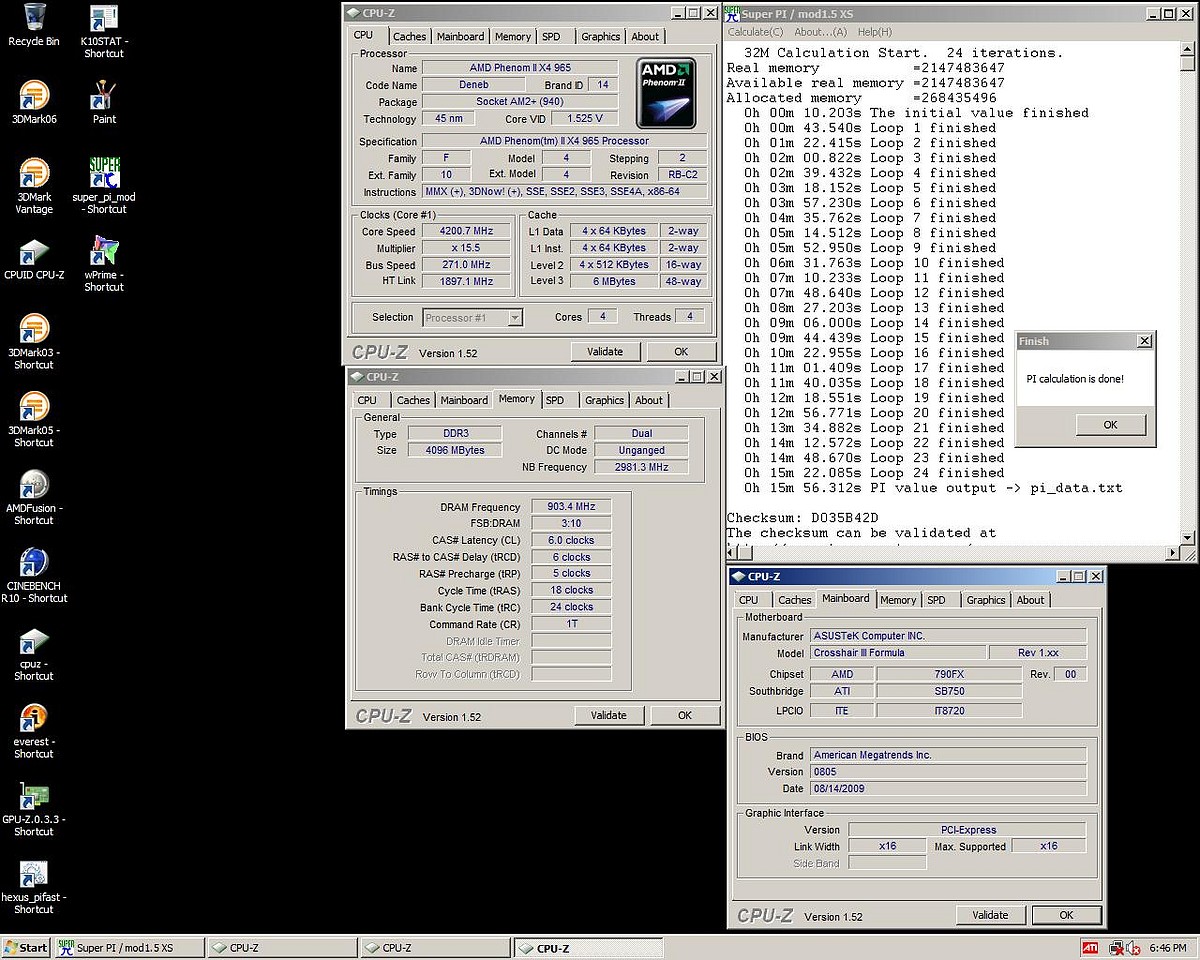Click Validate in CPU tab window
The width and height of the screenshot is (1200, 960).
tap(605, 352)
